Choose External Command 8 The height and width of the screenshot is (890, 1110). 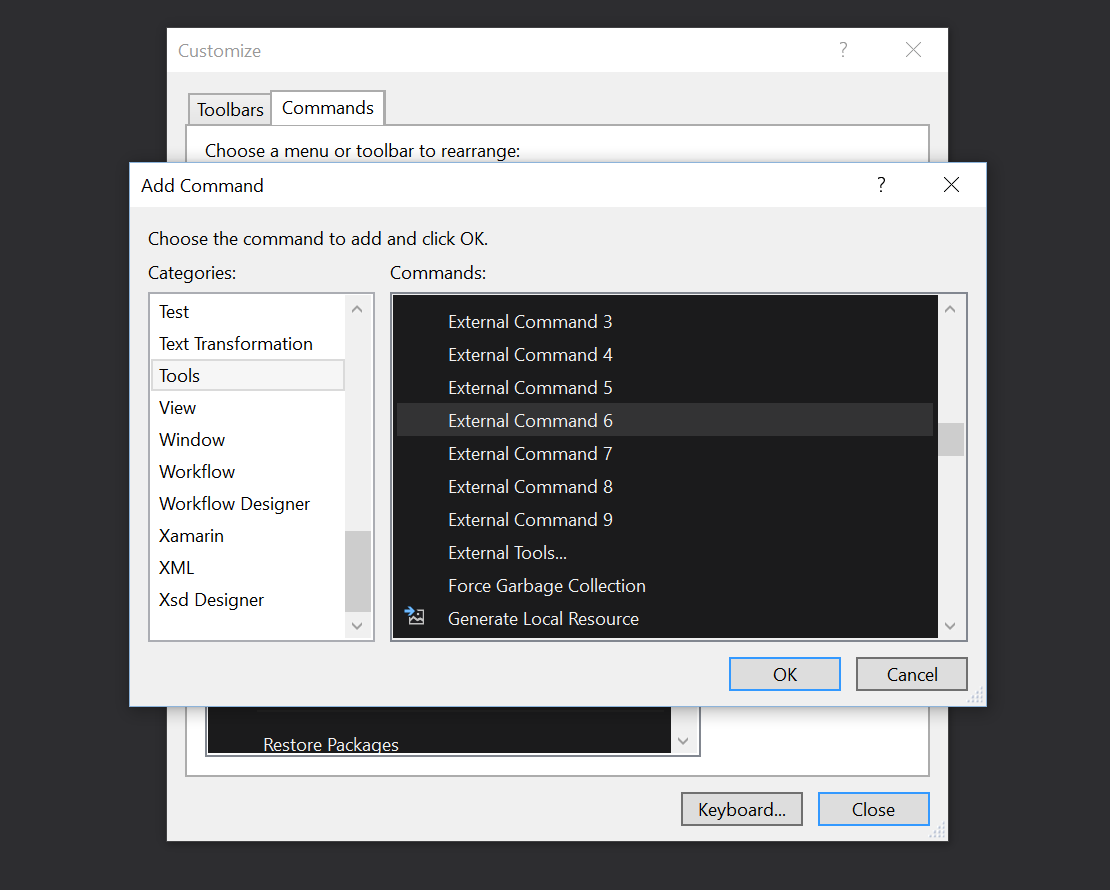[x=665, y=487]
